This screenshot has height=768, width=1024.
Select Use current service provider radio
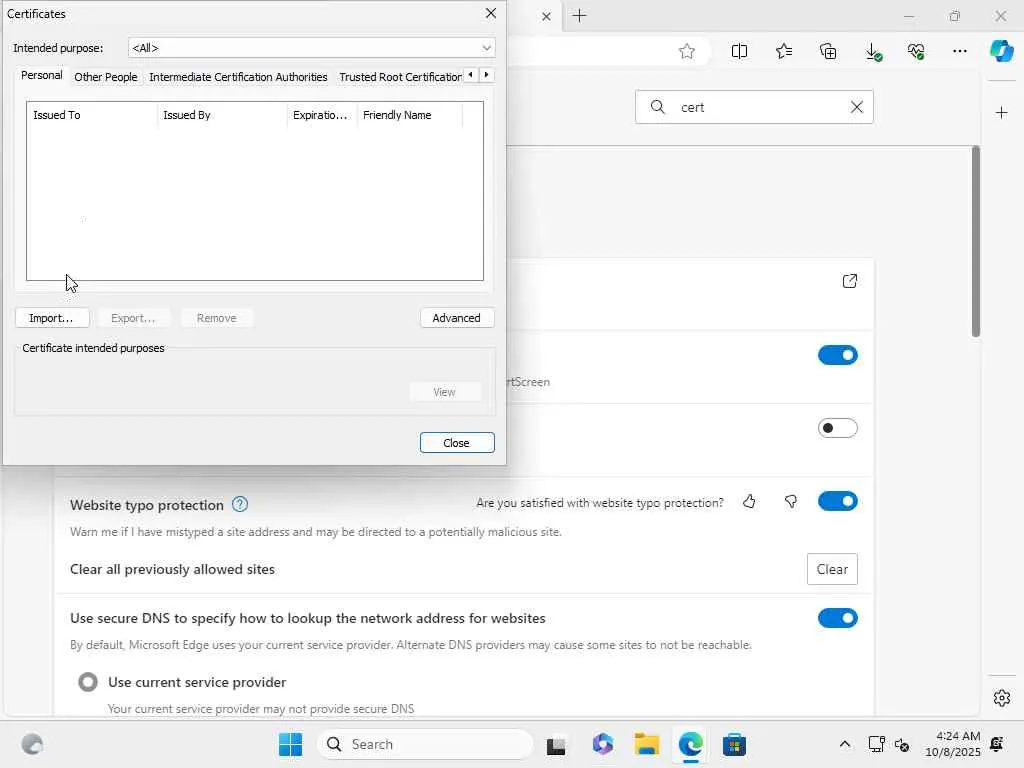(x=88, y=682)
